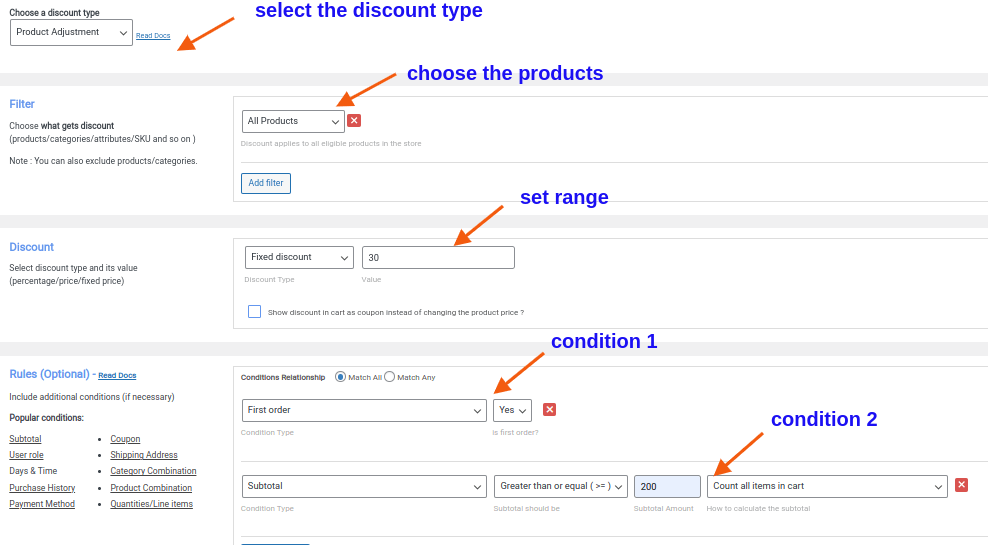Image resolution: width=988 pixels, height=545 pixels.
Task: Delete the First order condition
Action: [x=549, y=410]
